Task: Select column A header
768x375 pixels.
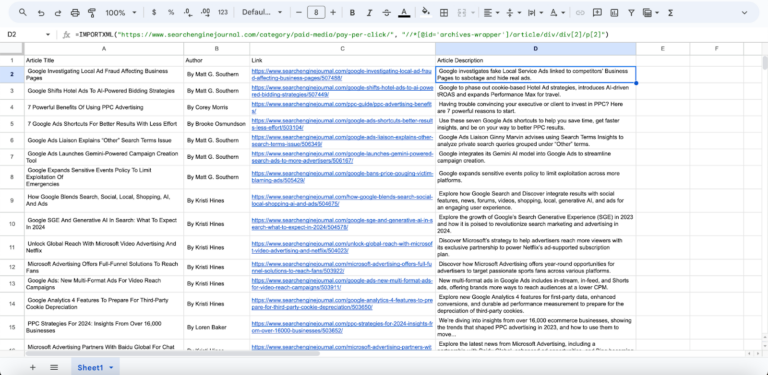Action: point(104,48)
